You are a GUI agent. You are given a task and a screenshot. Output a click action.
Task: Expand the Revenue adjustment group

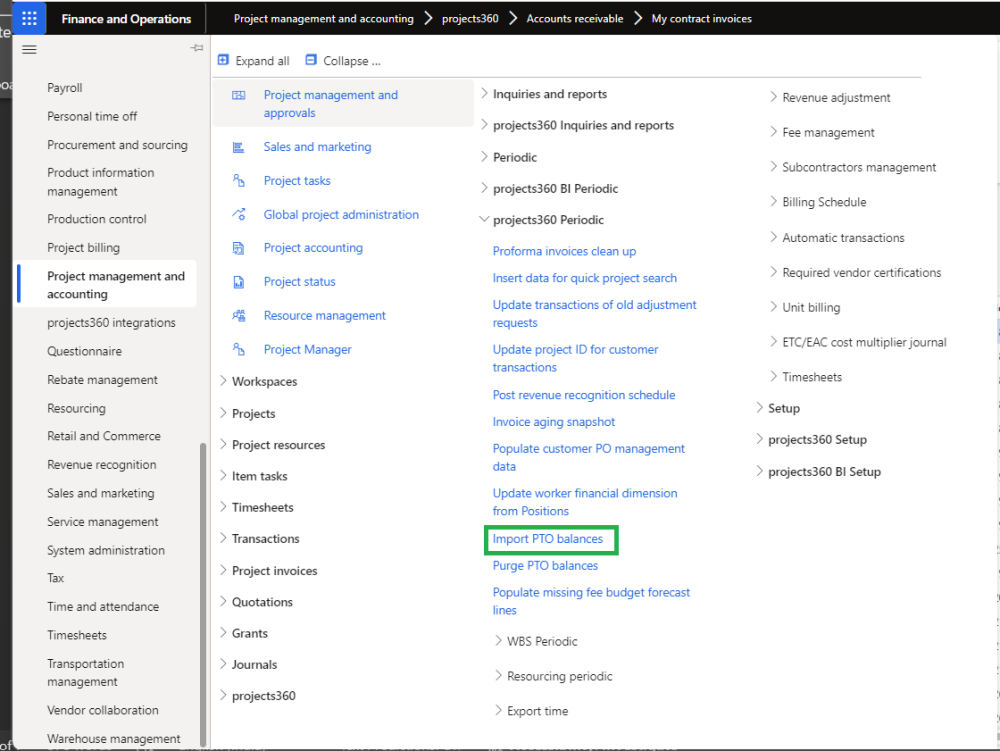[774, 96]
